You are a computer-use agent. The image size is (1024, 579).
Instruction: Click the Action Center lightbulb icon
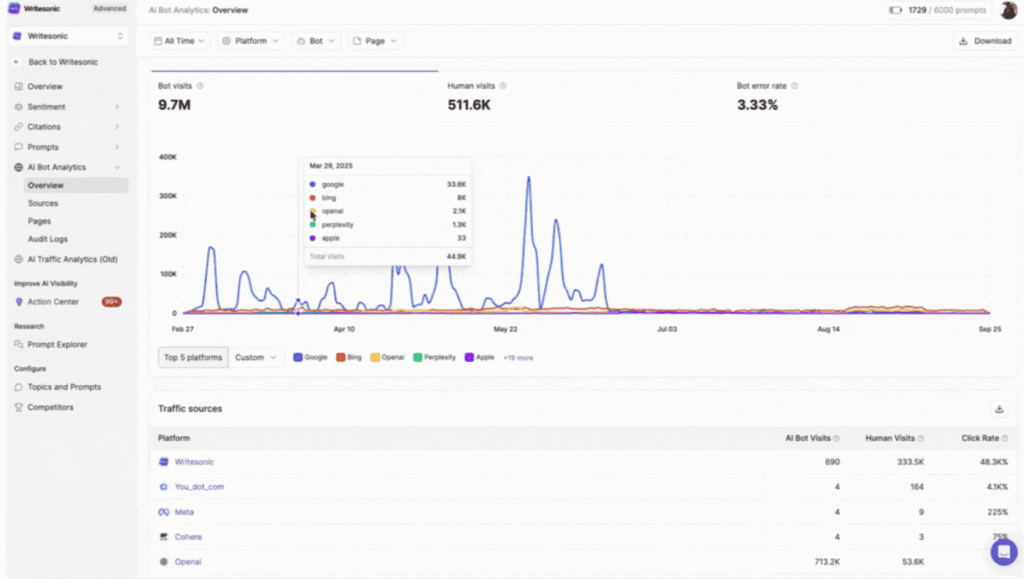pos(18,302)
